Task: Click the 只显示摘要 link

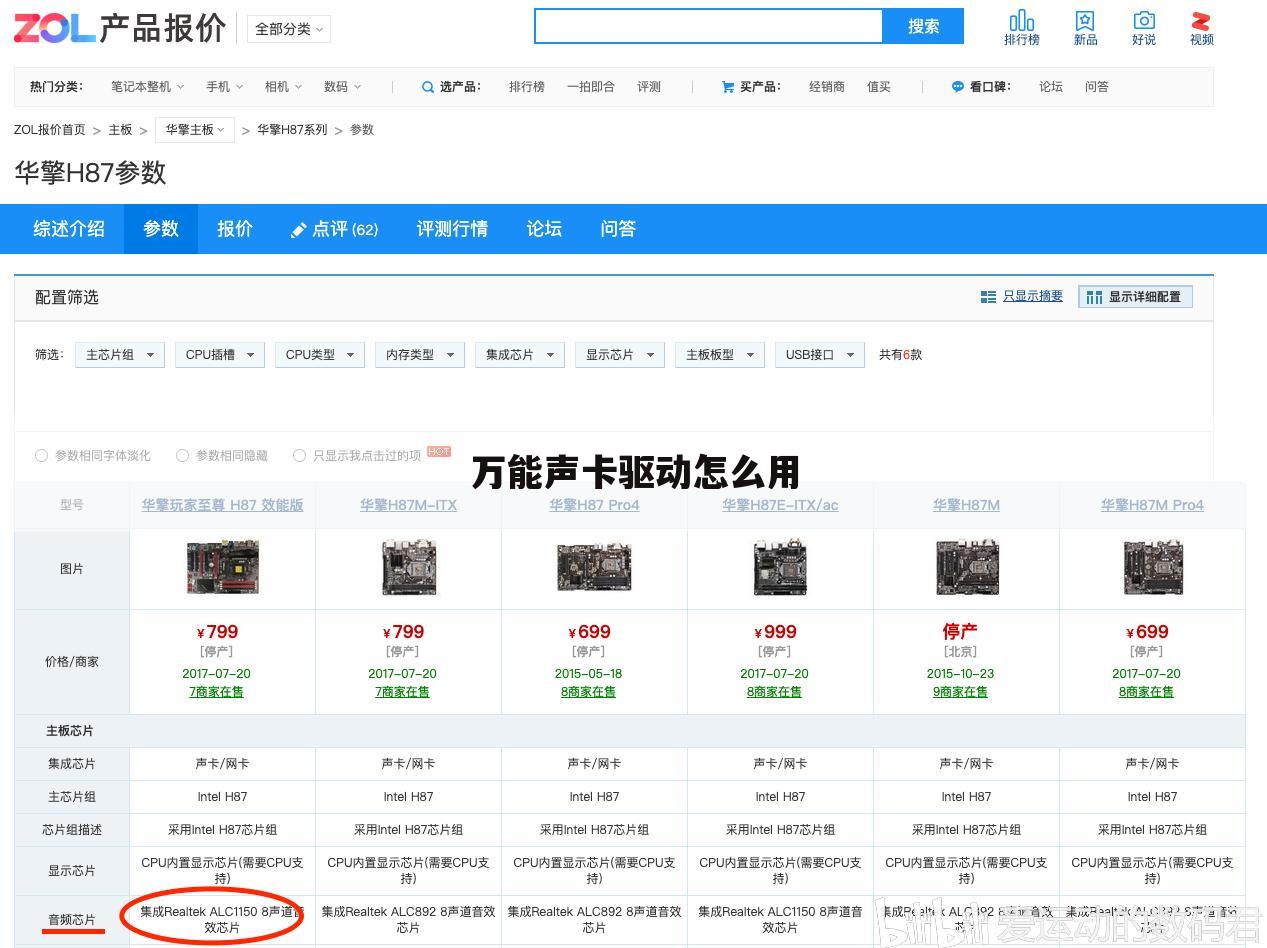Action: pos(1033,297)
